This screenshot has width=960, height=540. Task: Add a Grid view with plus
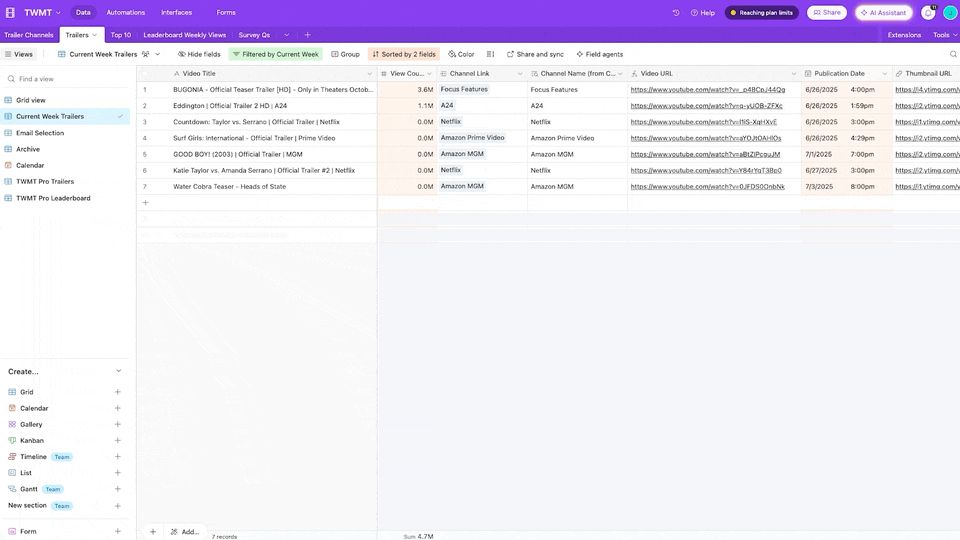click(118, 392)
